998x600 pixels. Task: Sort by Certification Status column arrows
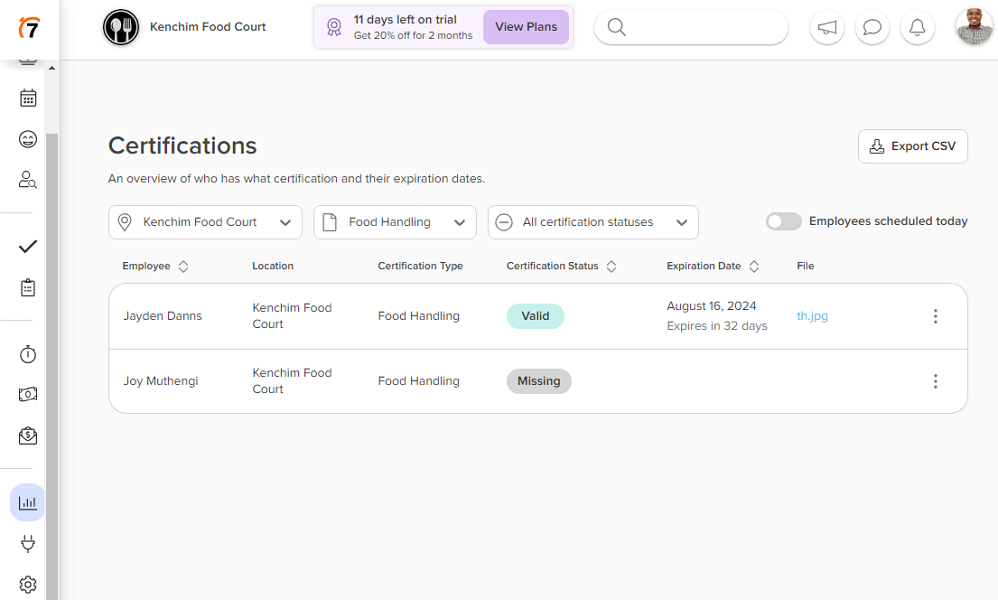[611, 267]
